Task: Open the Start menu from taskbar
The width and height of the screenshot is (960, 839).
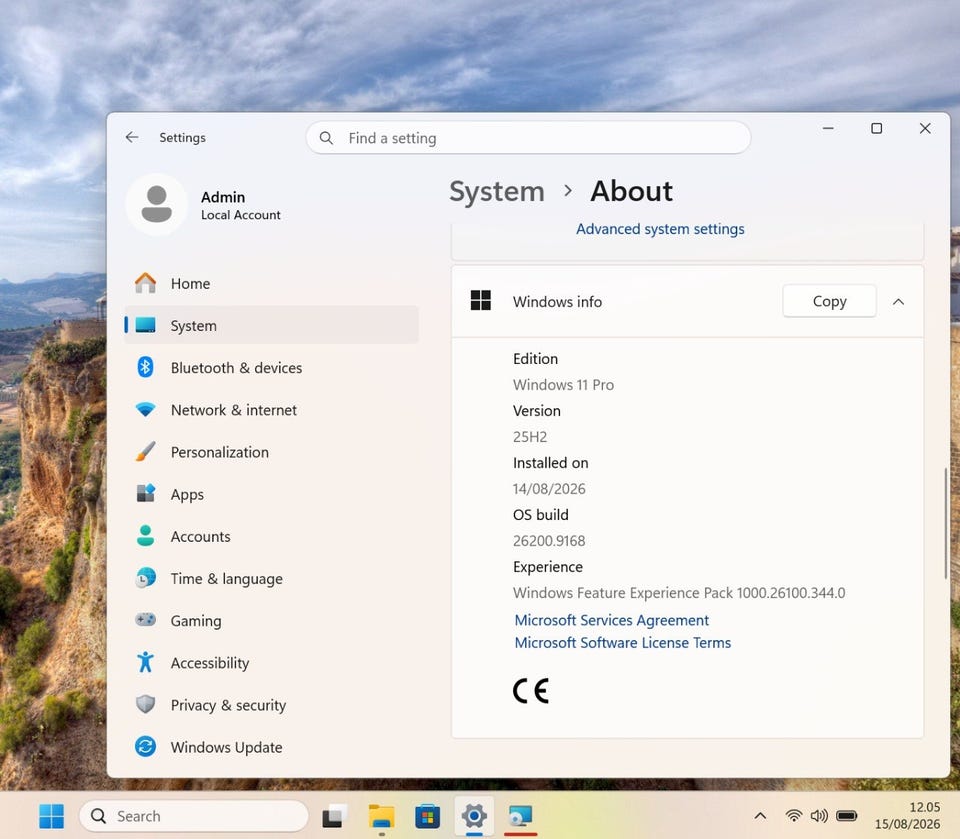Action: 51,816
